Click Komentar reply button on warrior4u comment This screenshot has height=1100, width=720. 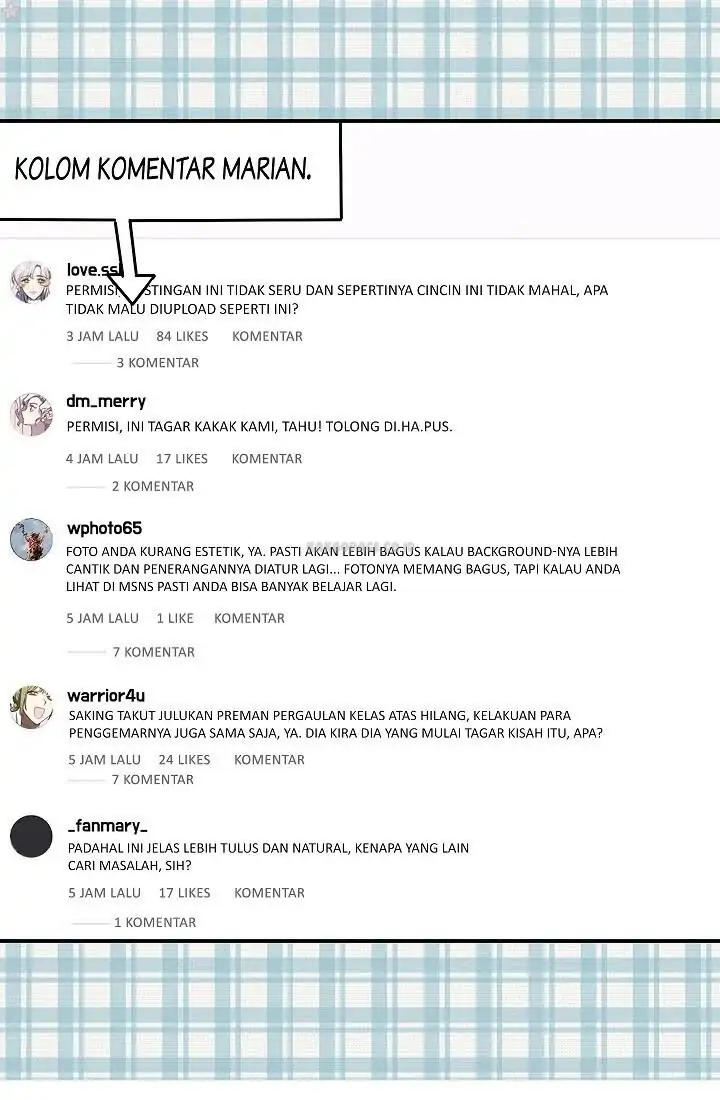point(269,760)
